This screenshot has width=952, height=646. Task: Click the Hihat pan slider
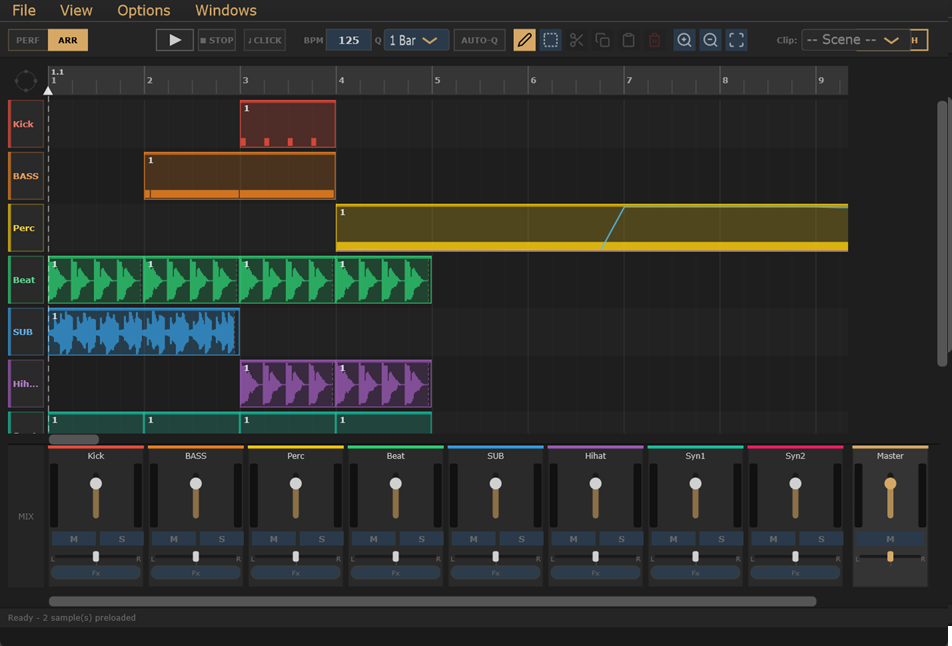pos(595,557)
